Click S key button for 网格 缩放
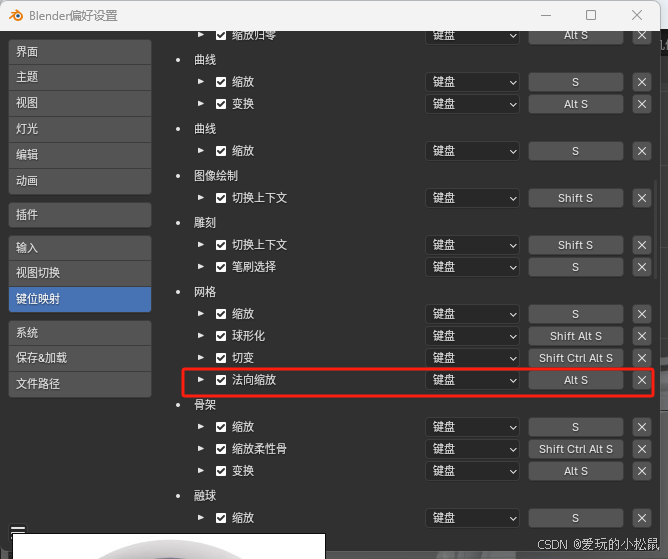 576,314
